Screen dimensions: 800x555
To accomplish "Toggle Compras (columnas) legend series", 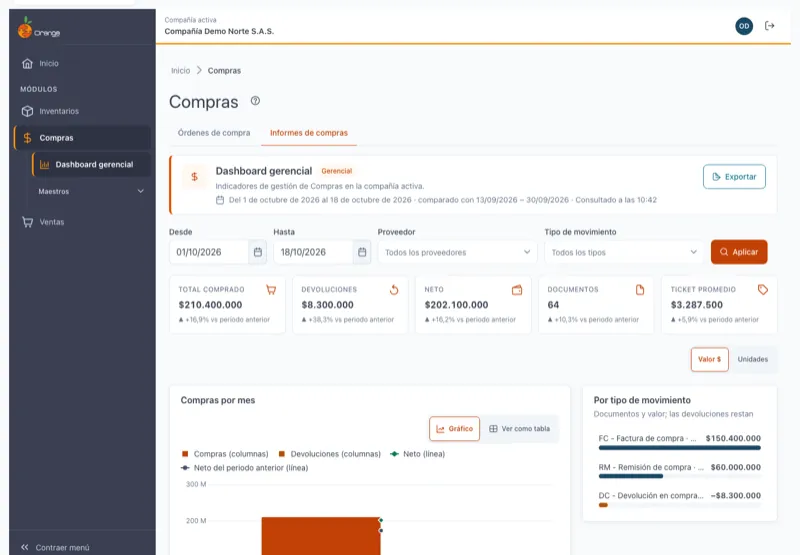I will click(x=225, y=454).
